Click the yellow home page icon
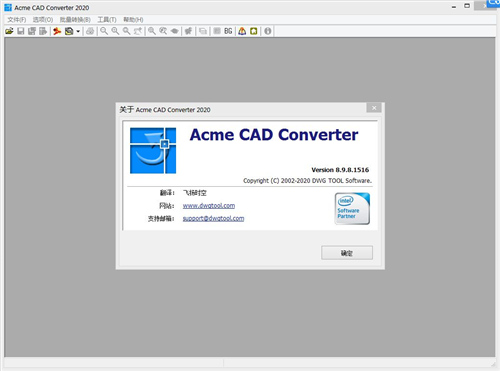 [x=254, y=31]
